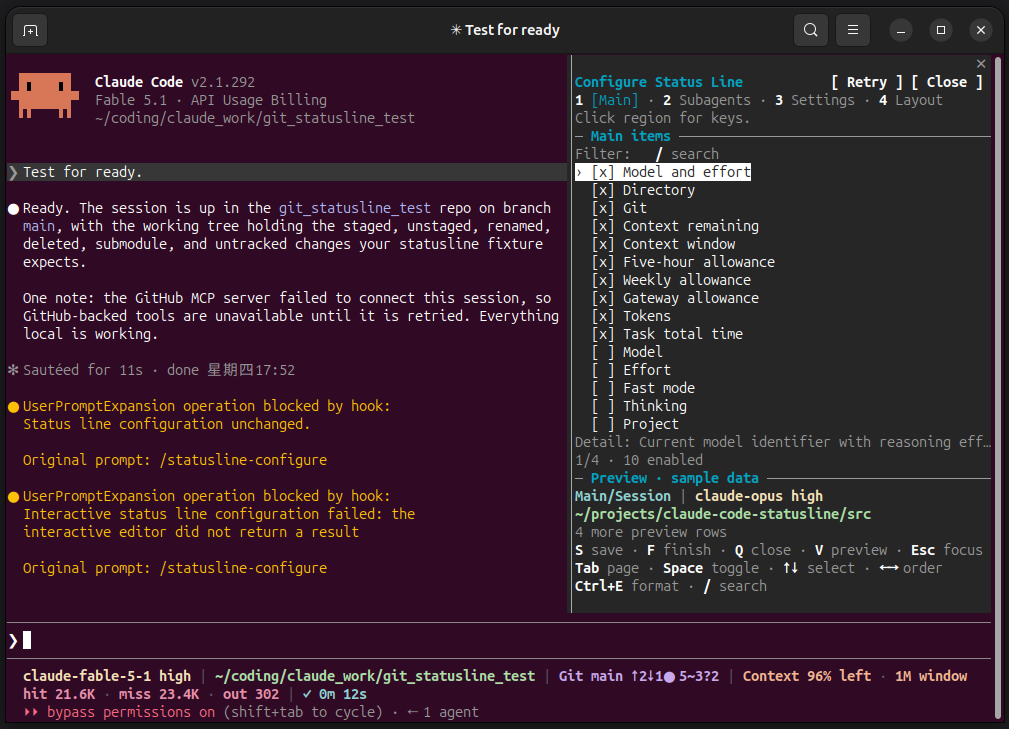
Task: Uncheck the Context window item
Action: point(602,244)
